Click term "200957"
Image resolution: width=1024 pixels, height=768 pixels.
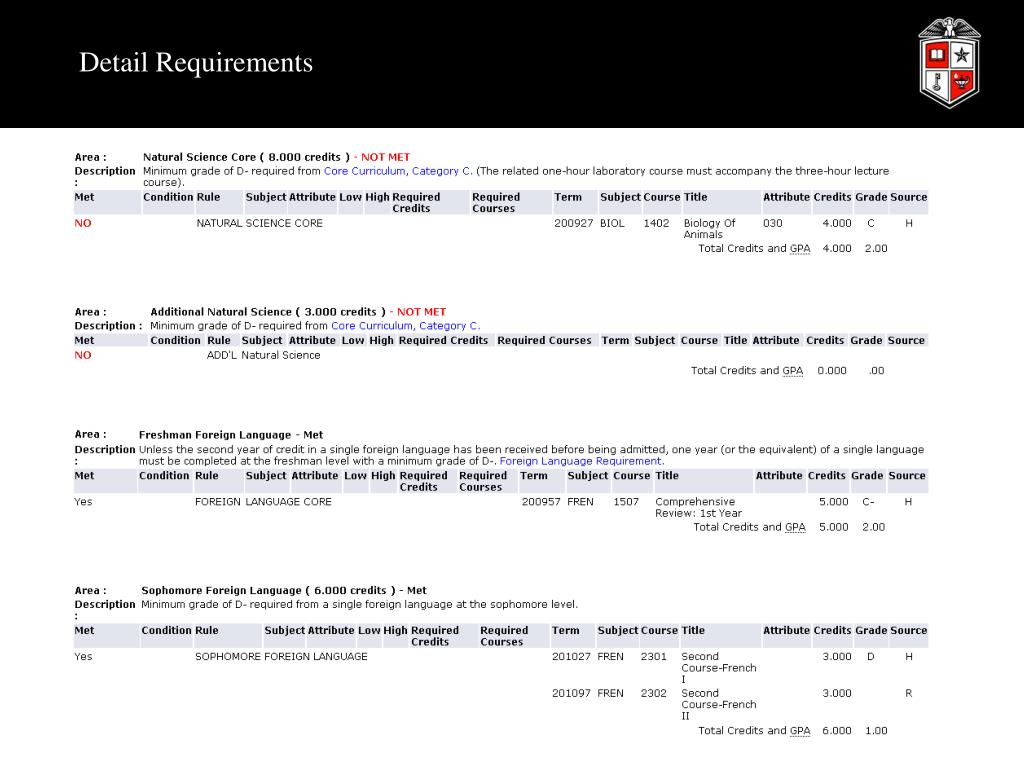pyautogui.click(x=541, y=502)
